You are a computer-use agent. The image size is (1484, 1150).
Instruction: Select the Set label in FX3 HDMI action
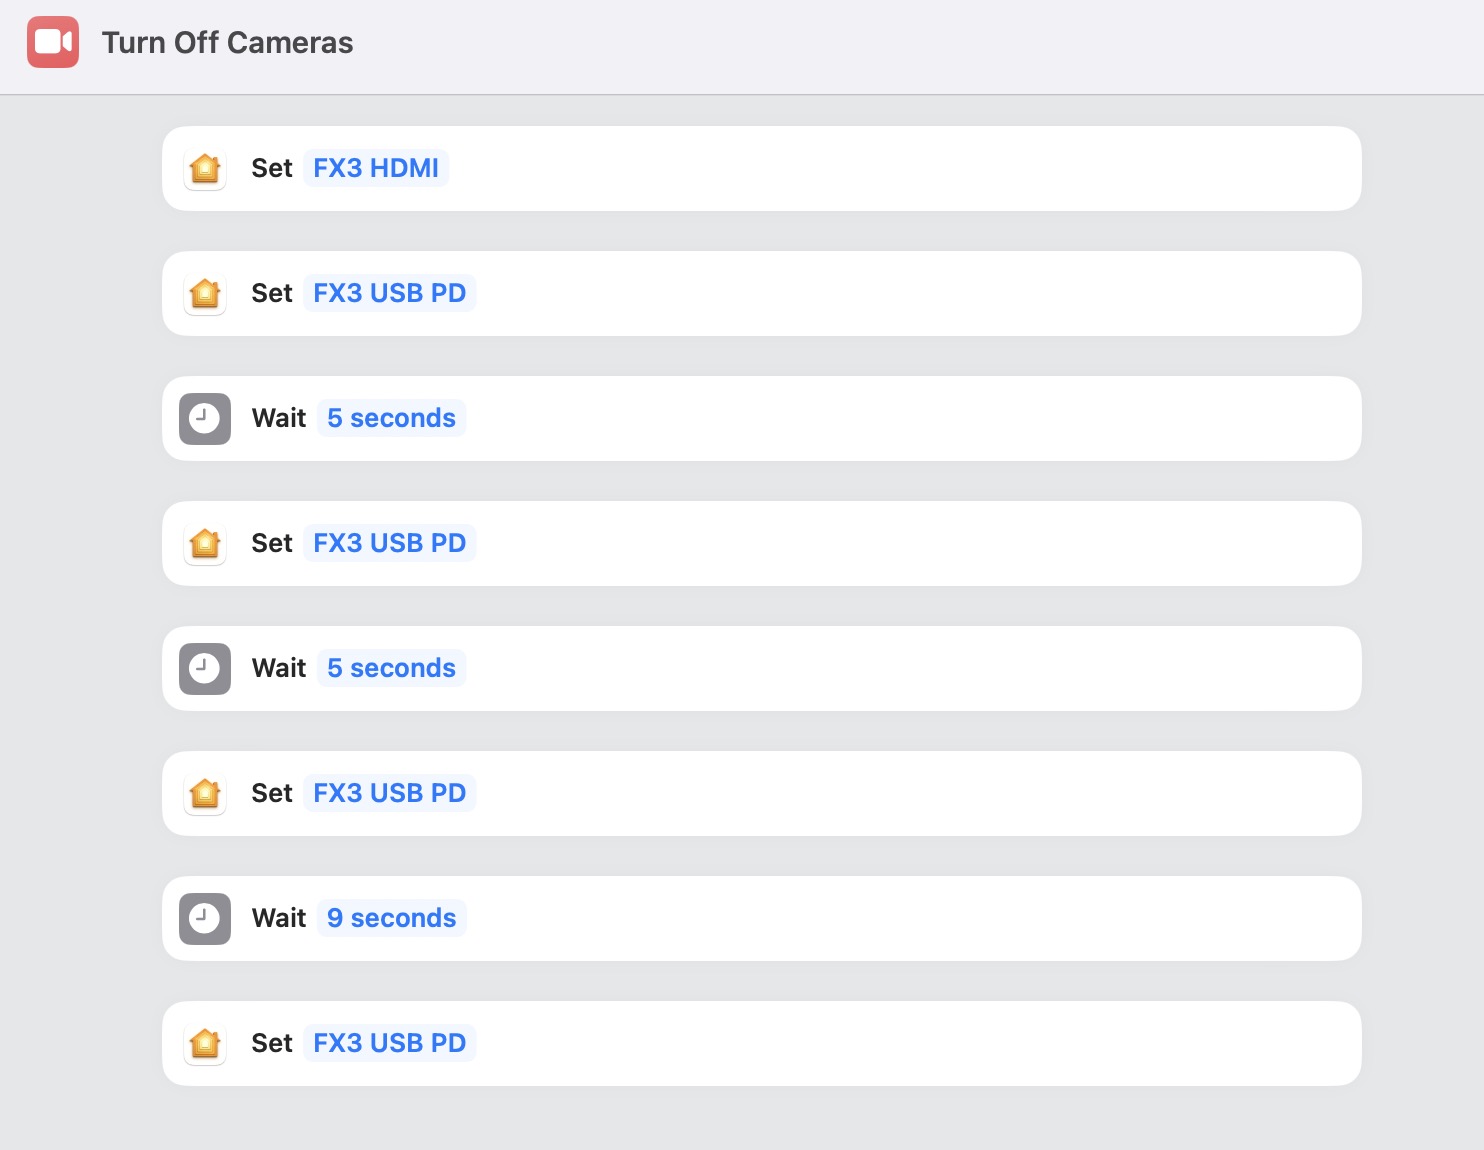272,168
